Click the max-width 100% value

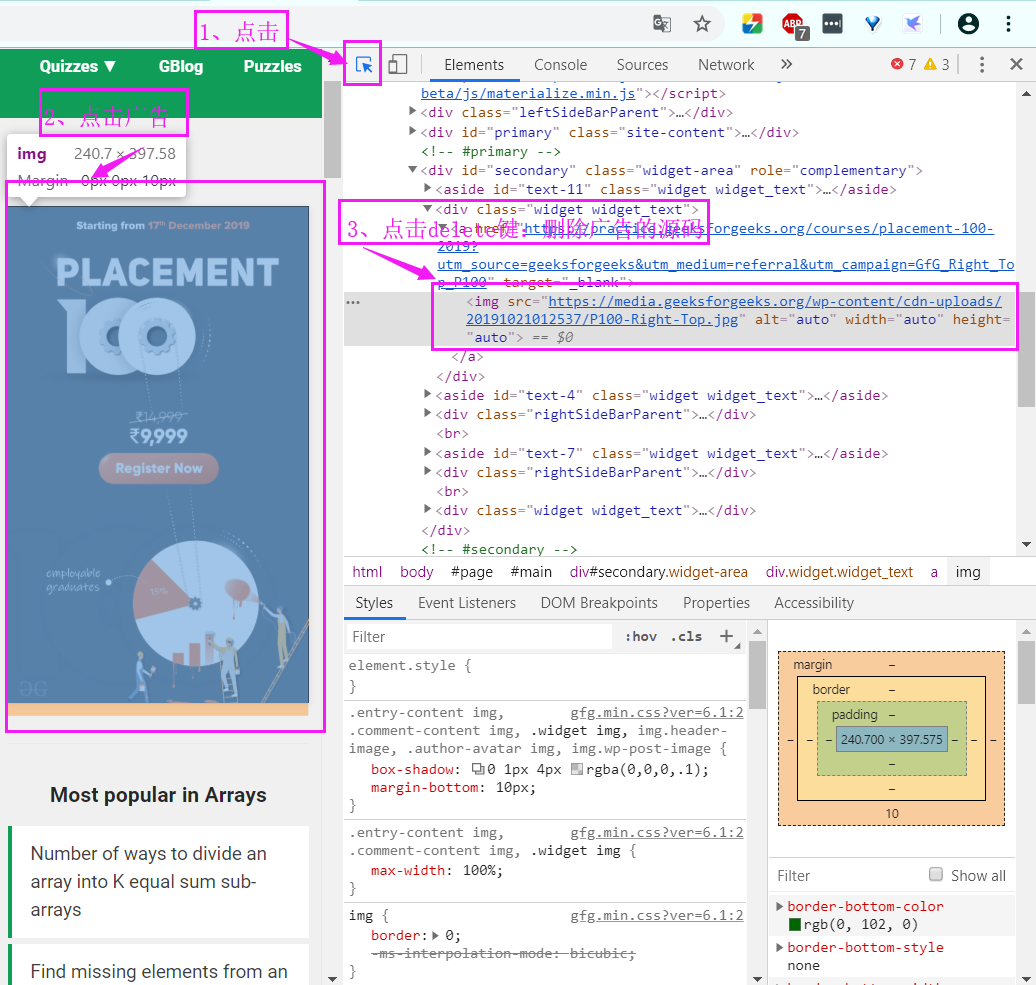click(x=480, y=870)
